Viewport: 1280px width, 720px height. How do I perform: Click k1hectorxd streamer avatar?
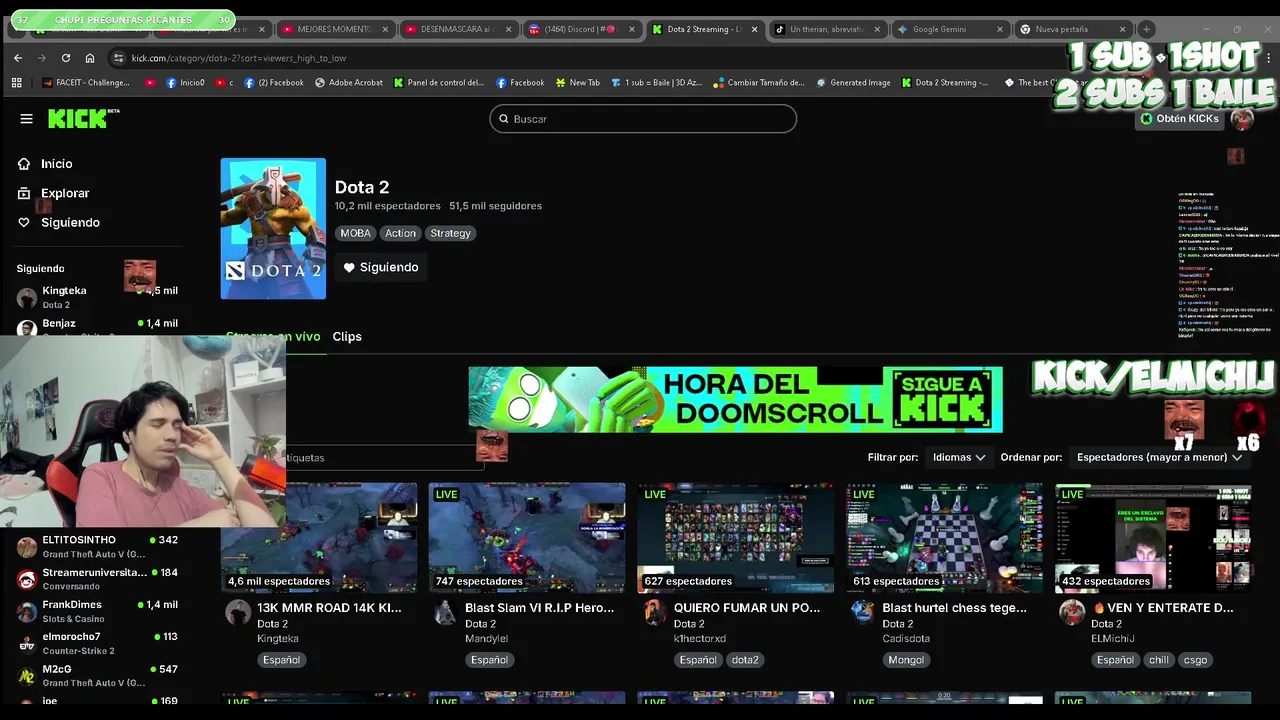[x=654, y=612]
